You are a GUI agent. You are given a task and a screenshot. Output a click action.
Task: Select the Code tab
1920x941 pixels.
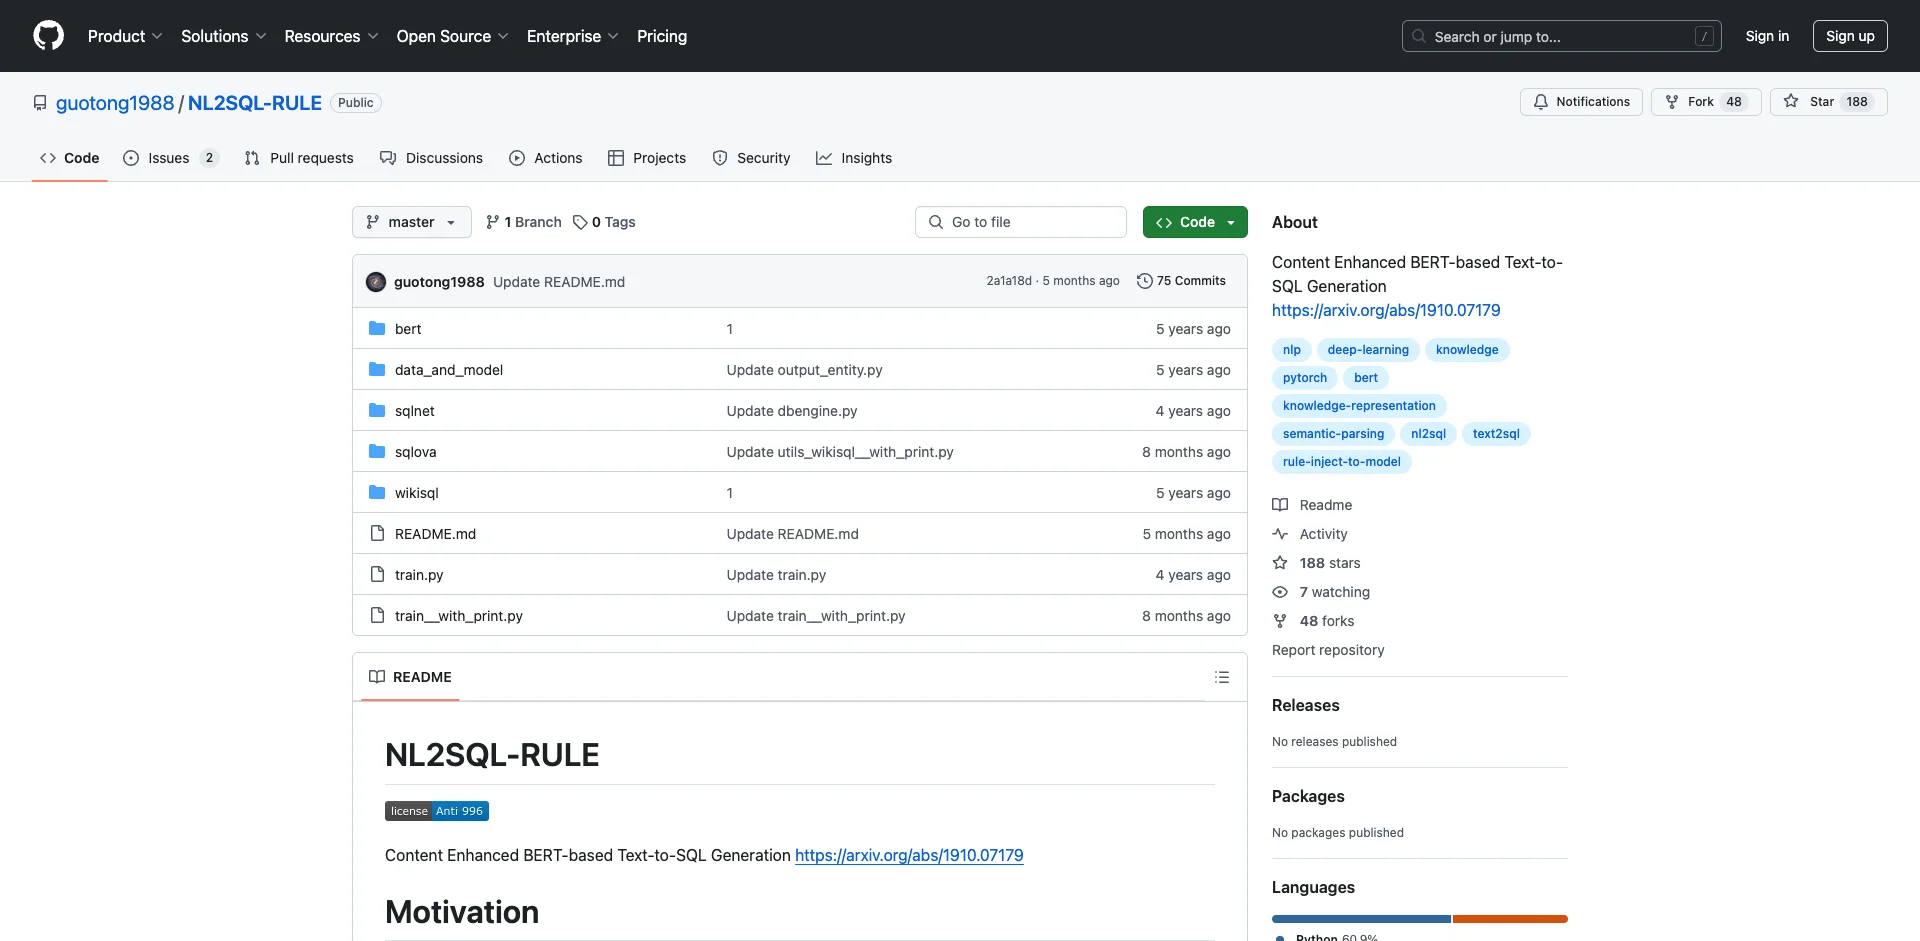(70, 158)
